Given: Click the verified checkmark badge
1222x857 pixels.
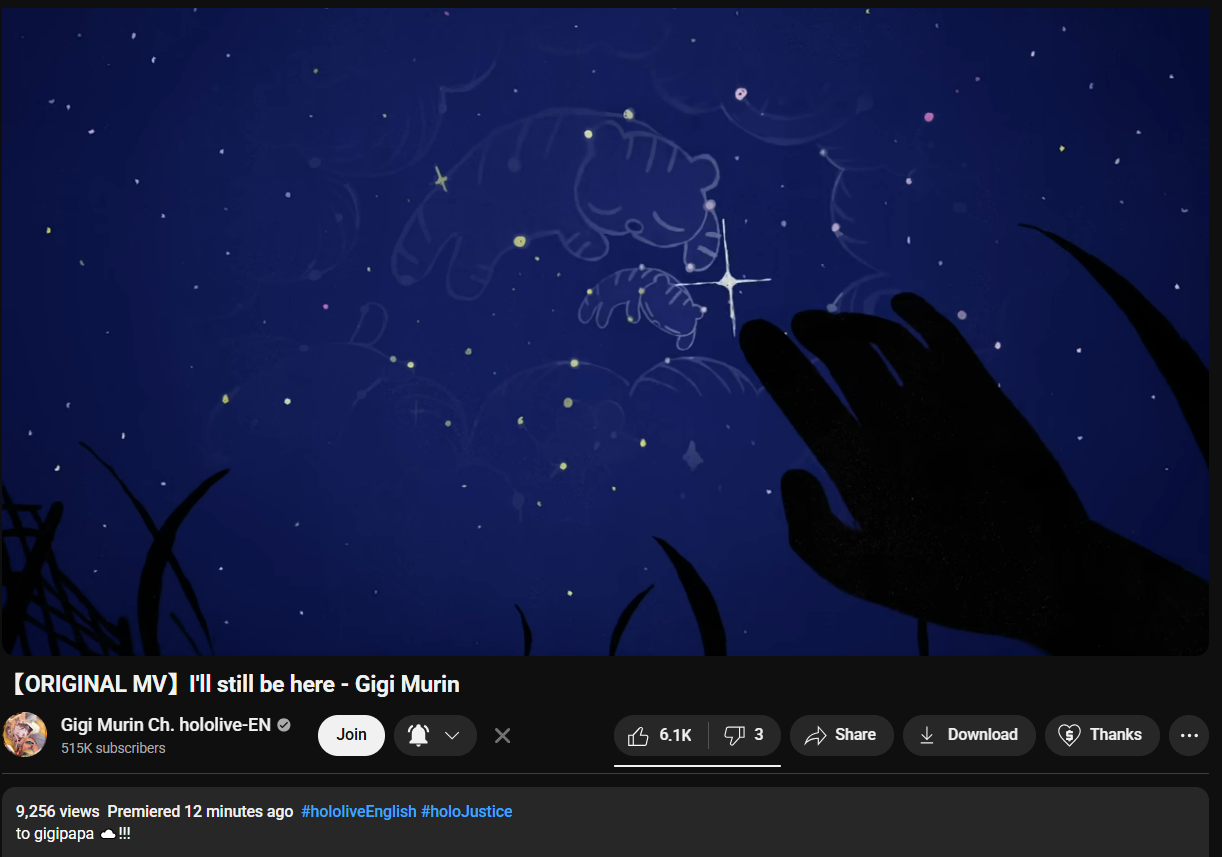Looking at the screenshot, I should [x=284, y=725].
